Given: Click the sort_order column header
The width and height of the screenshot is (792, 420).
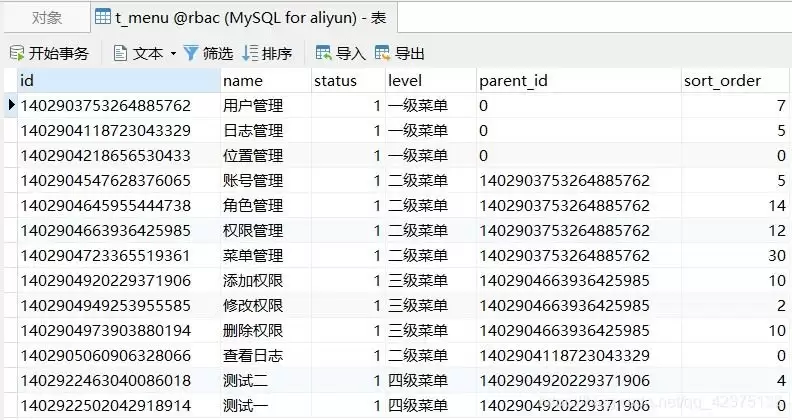Looking at the screenshot, I should click(x=735, y=81).
